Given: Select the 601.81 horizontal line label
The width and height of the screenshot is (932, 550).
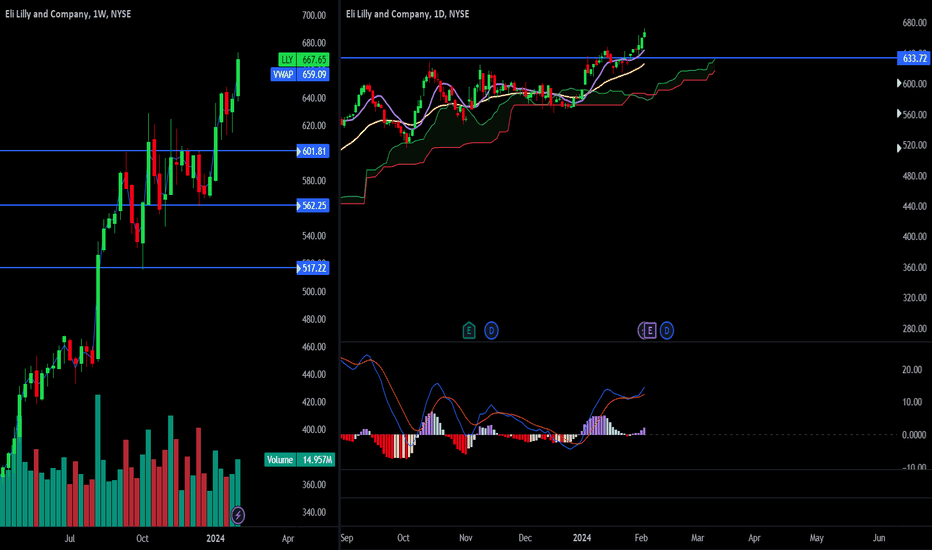Looking at the screenshot, I should click(x=313, y=151).
